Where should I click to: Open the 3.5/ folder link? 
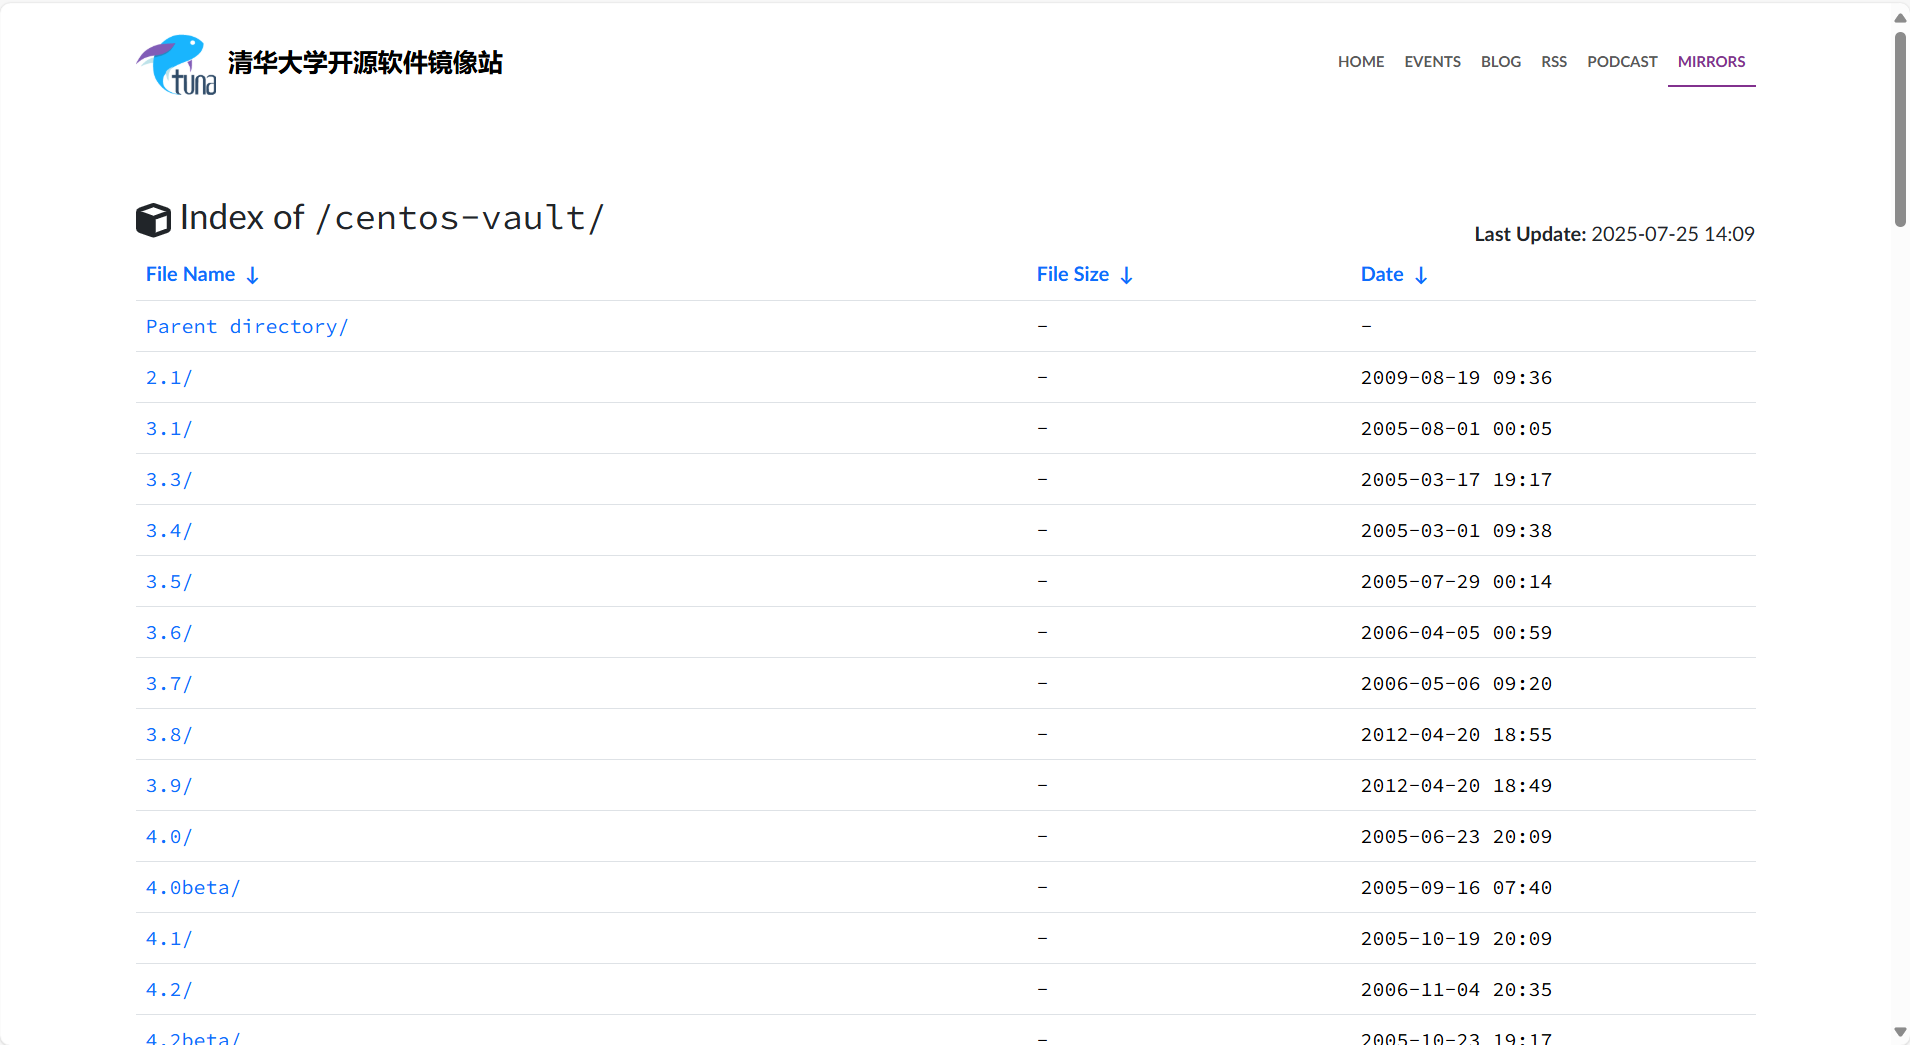click(169, 582)
